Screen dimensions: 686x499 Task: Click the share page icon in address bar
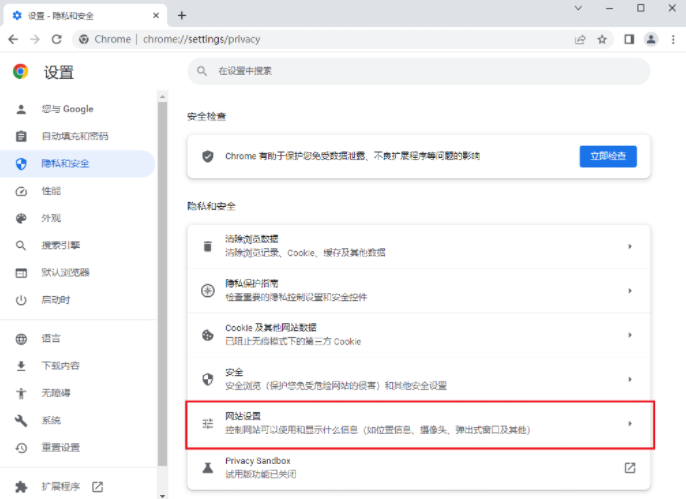tap(580, 39)
